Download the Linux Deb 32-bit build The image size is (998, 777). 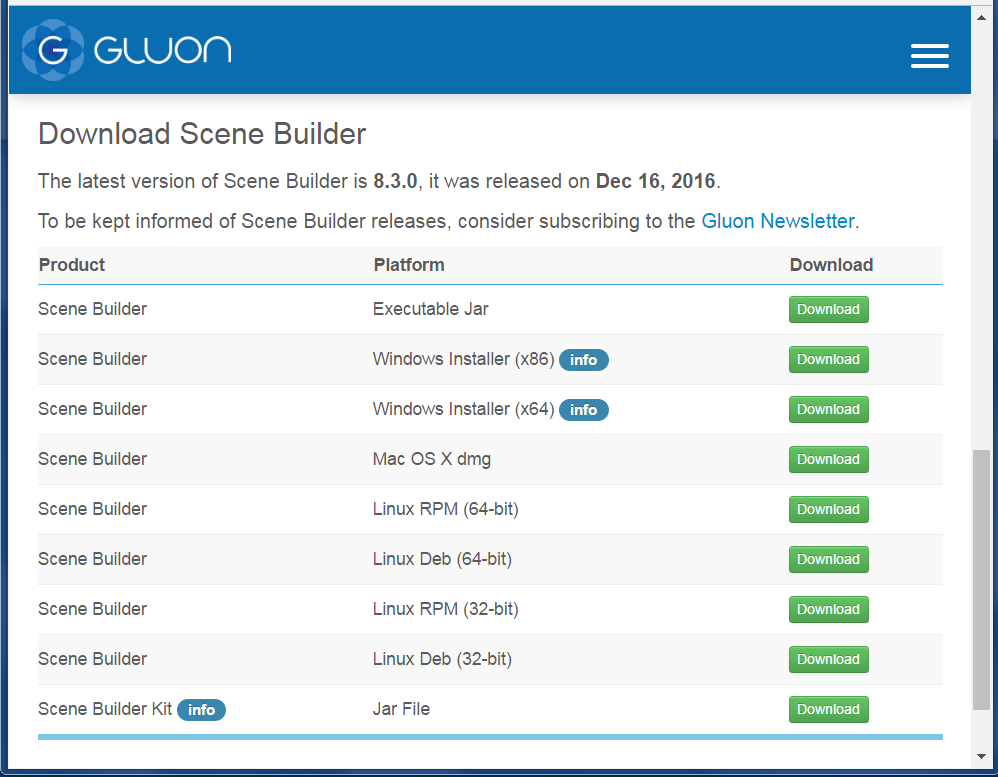[828, 659]
